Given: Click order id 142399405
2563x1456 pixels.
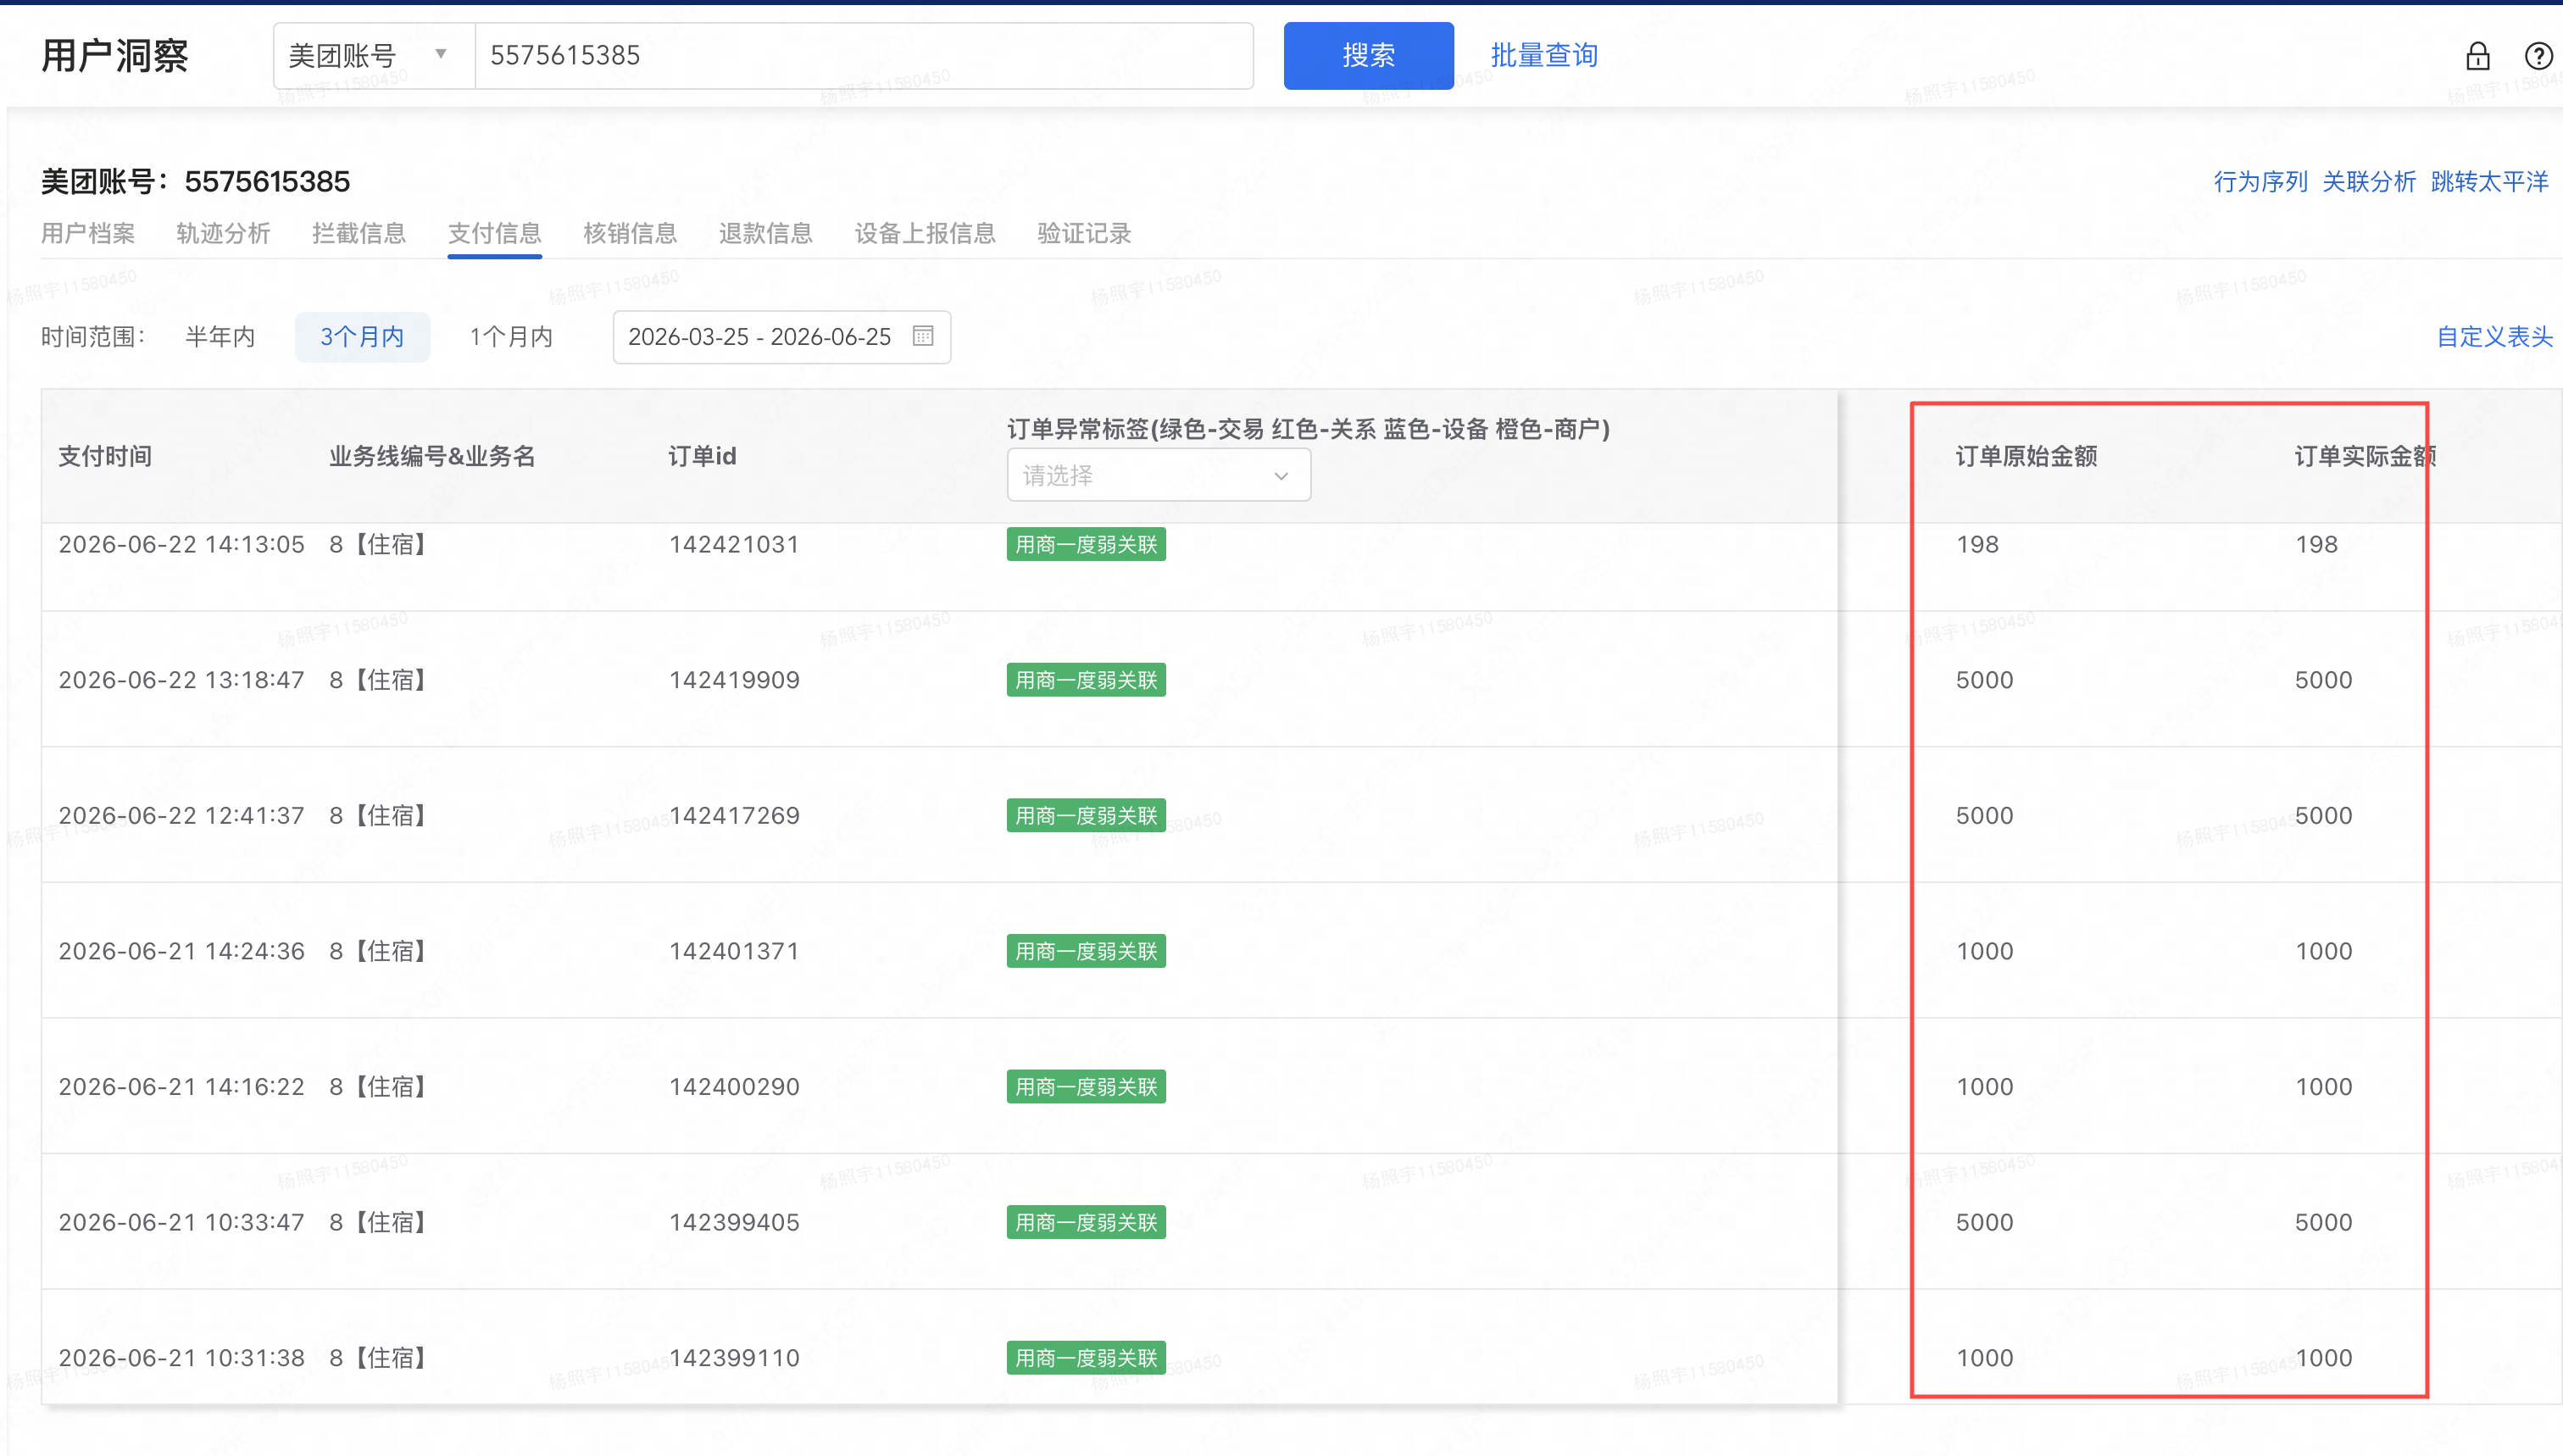Looking at the screenshot, I should tap(734, 1222).
